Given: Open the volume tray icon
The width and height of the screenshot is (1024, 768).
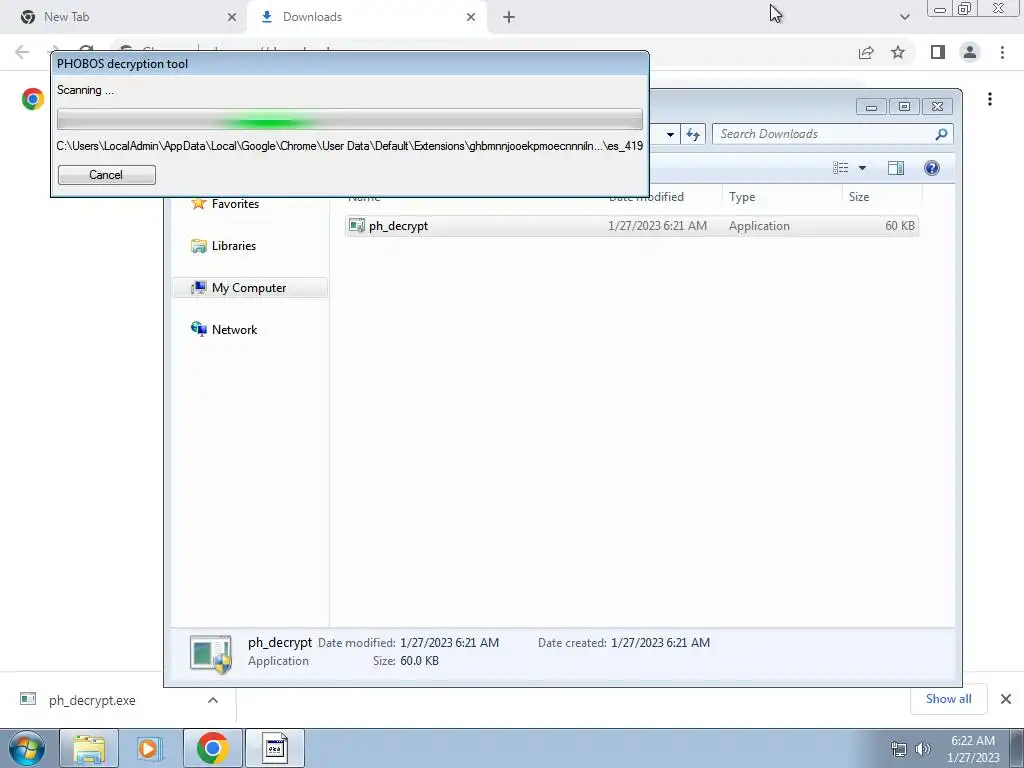Looking at the screenshot, I should click(x=923, y=749).
